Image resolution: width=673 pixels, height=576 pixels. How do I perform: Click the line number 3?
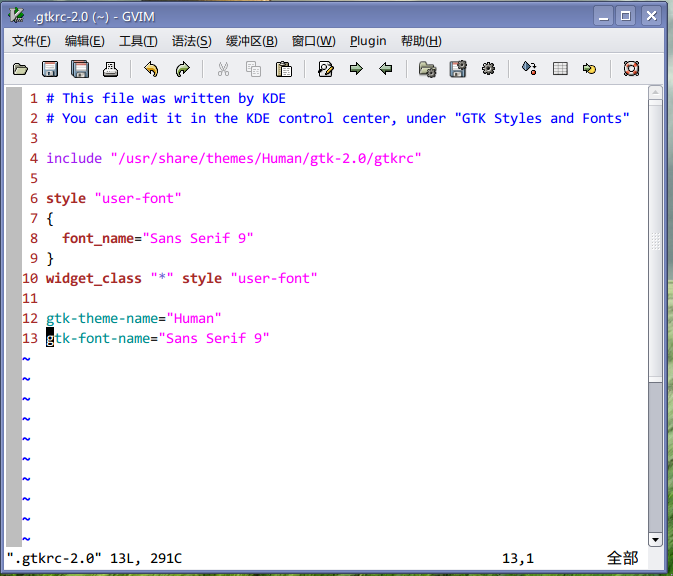pos(34,139)
